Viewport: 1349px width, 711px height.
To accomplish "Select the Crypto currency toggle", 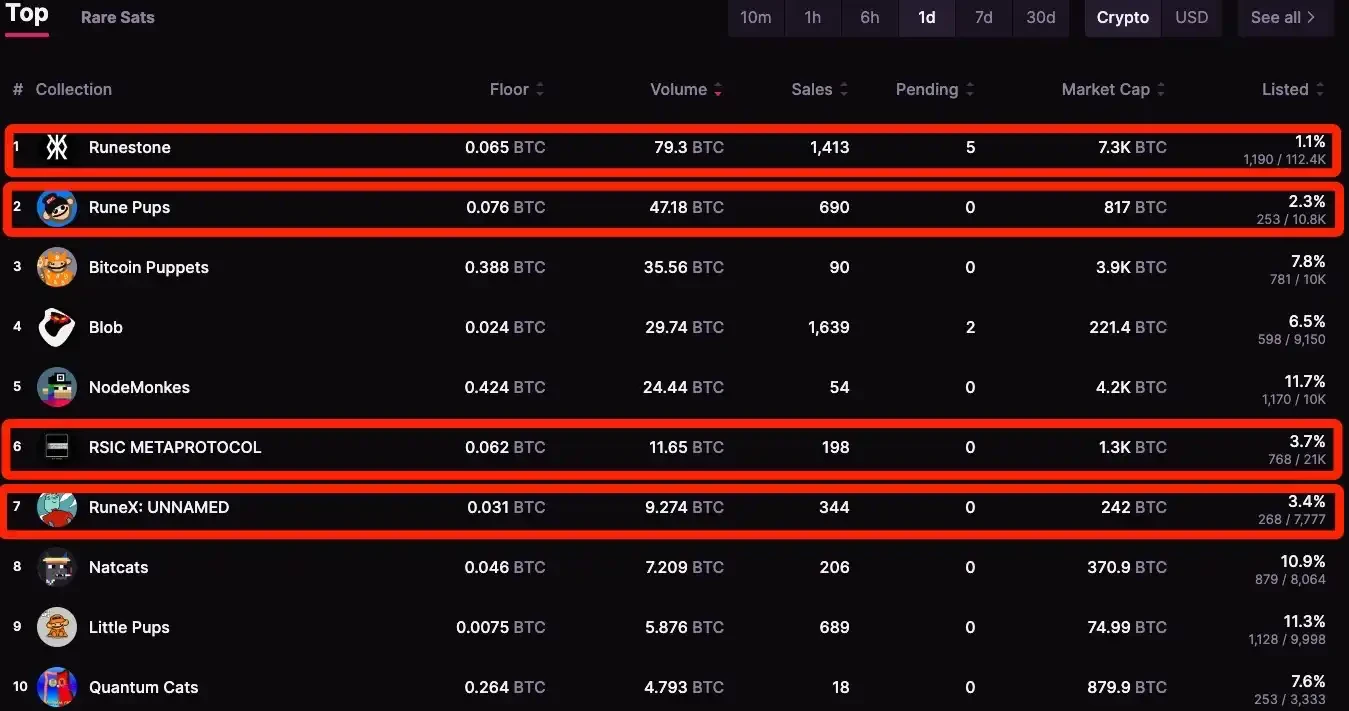I will tap(1123, 18).
